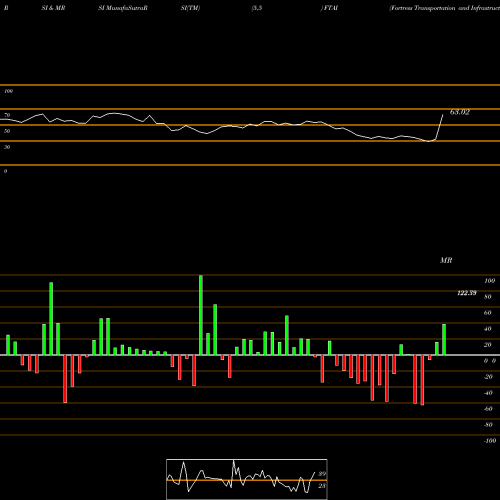Select the 'SI(TM)' header text

(x=190, y=8)
